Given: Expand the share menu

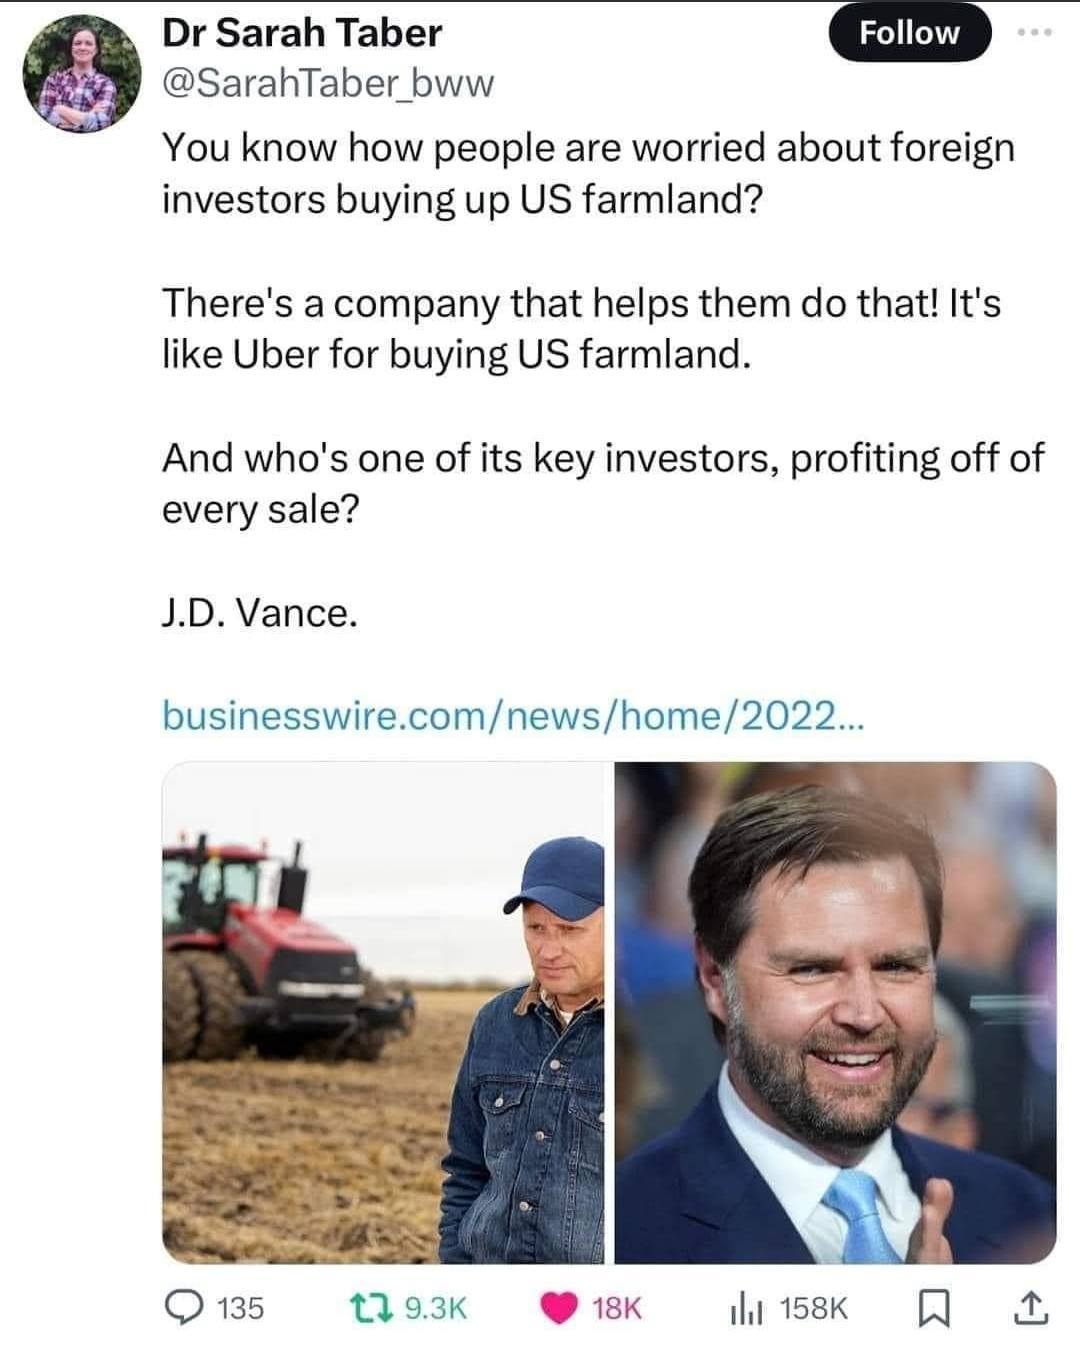Looking at the screenshot, I should (1031, 1305).
